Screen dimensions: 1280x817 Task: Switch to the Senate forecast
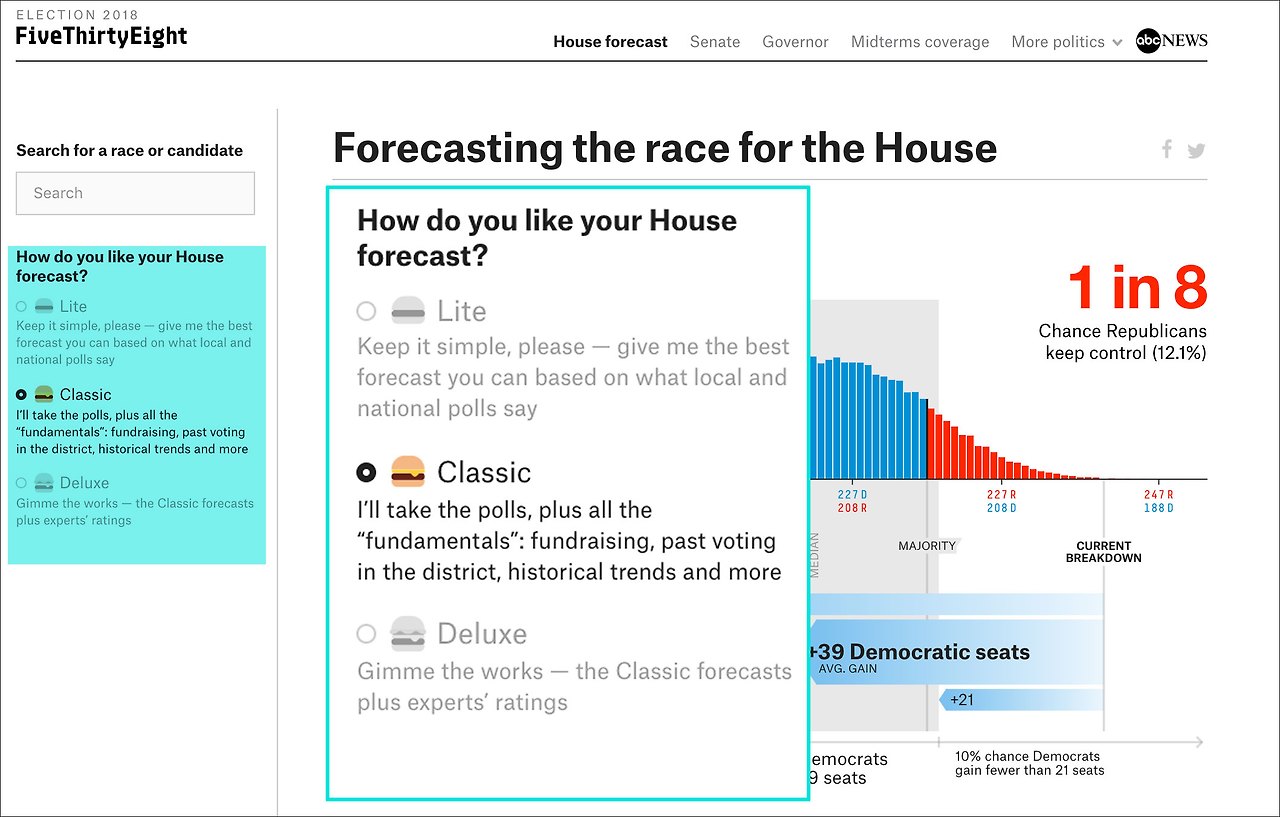click(714, 42)
